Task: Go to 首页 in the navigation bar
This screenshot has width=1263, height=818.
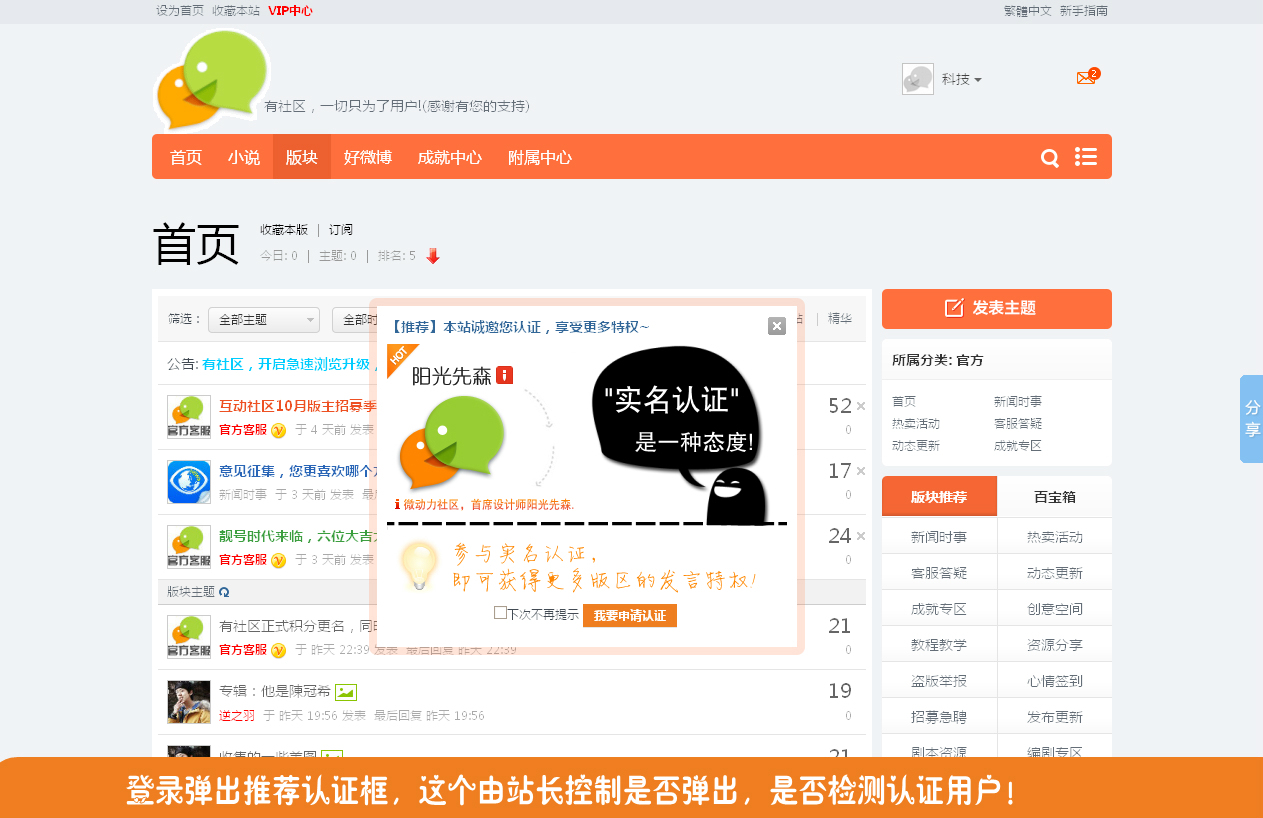Action: (186, 158)
